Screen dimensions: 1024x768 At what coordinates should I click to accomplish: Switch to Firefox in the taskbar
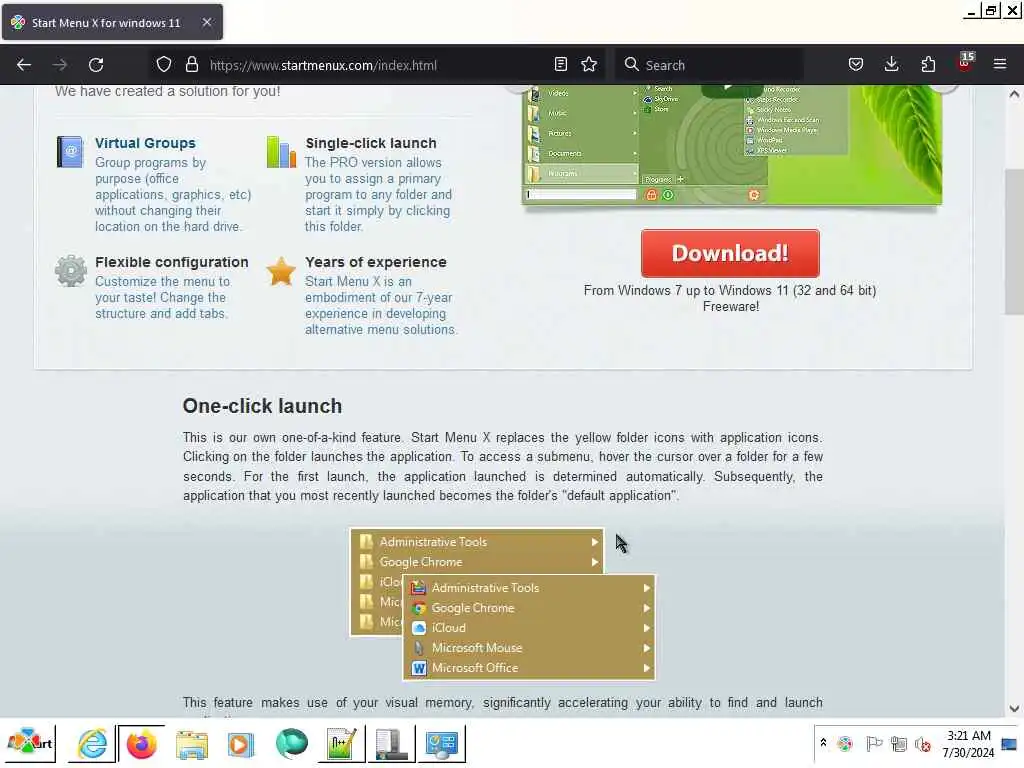coord(141,744)
